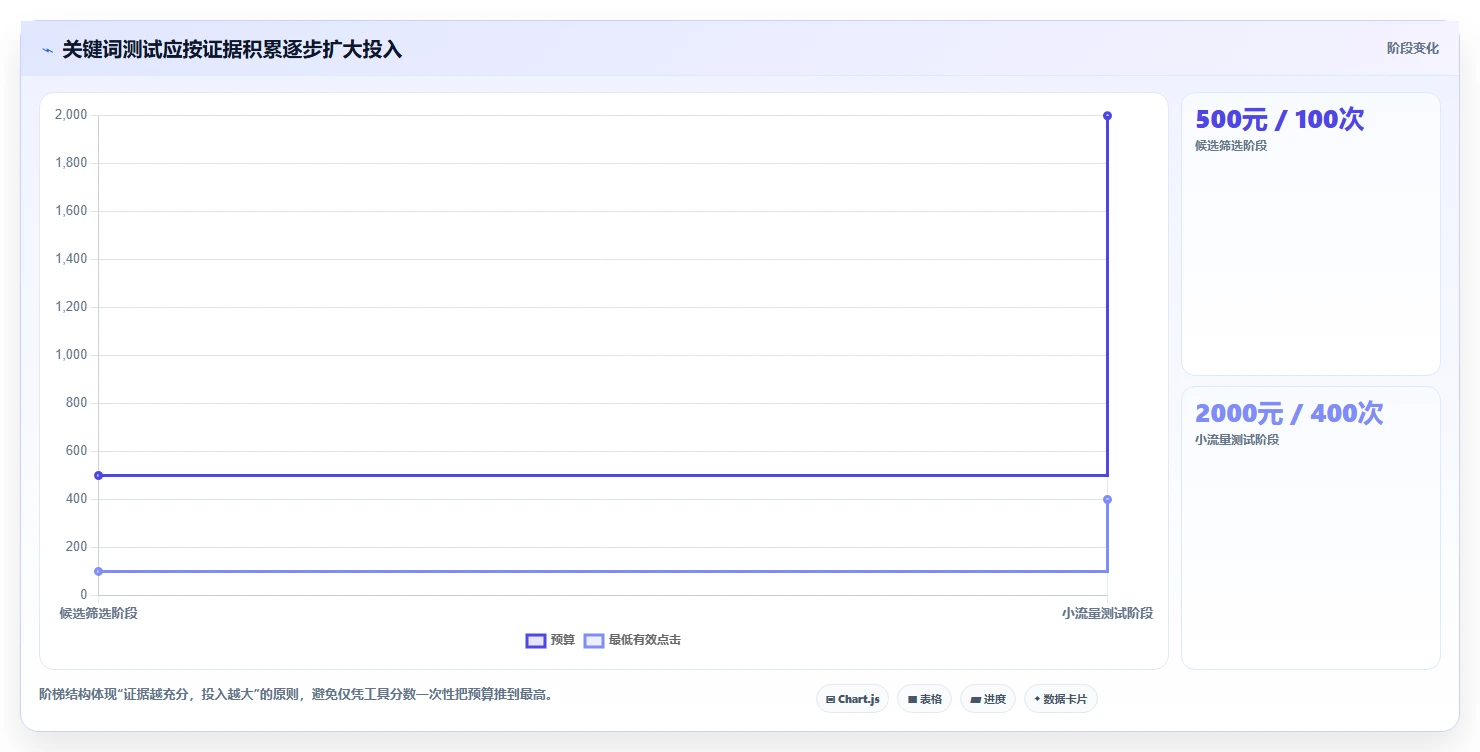Click the footer note starting with 阶梯结构体现
This screenshot has width=1480, height=752.
pos(296,694)
